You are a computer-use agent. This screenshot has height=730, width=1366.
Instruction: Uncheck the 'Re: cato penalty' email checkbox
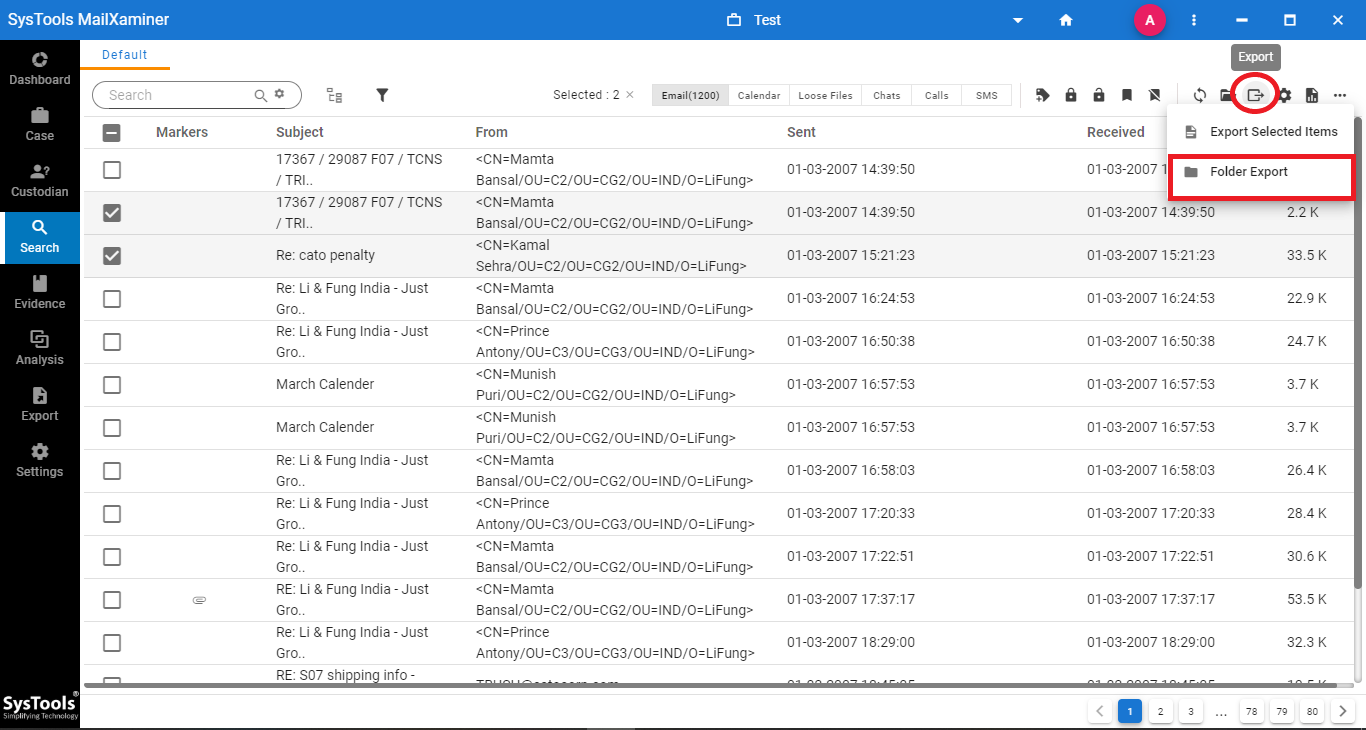(112, 256)
